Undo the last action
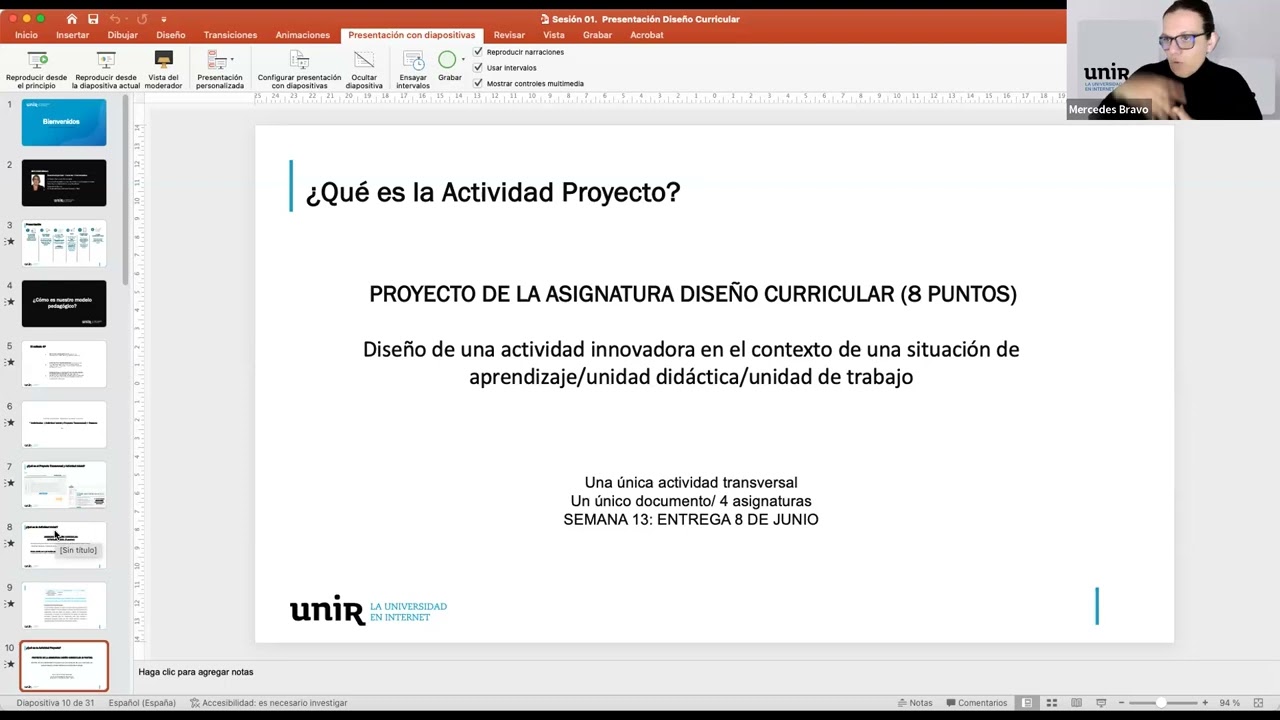The width and height of the screenshot is (1280, 720). click(x=114, y=19)
